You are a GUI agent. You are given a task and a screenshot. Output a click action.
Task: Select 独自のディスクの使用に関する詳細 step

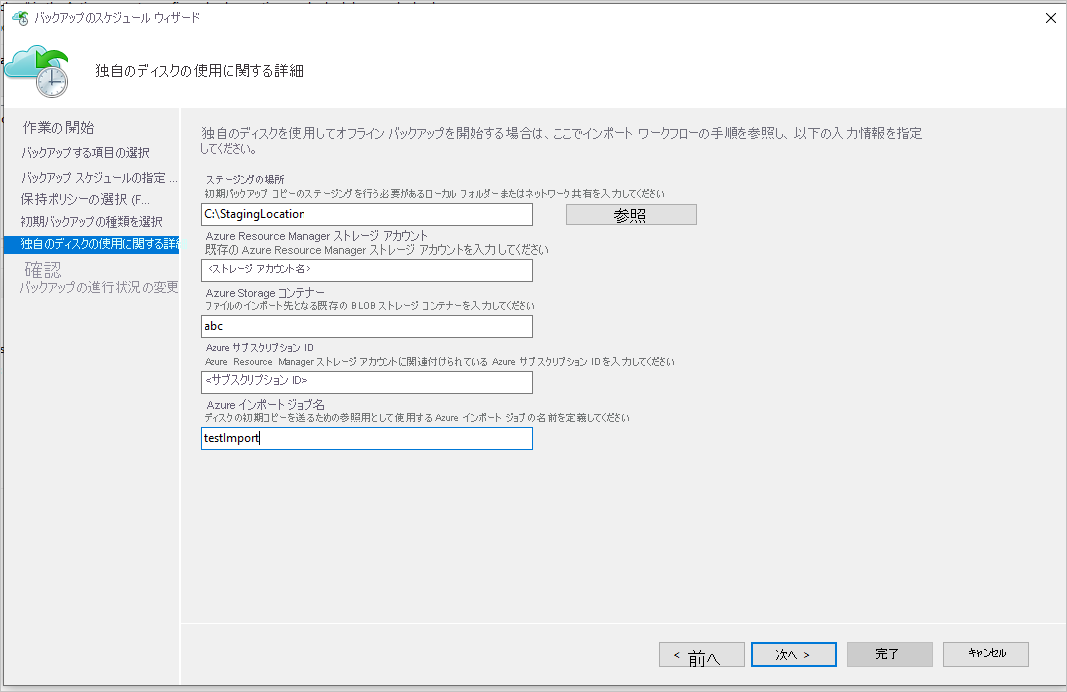(91, 244)
